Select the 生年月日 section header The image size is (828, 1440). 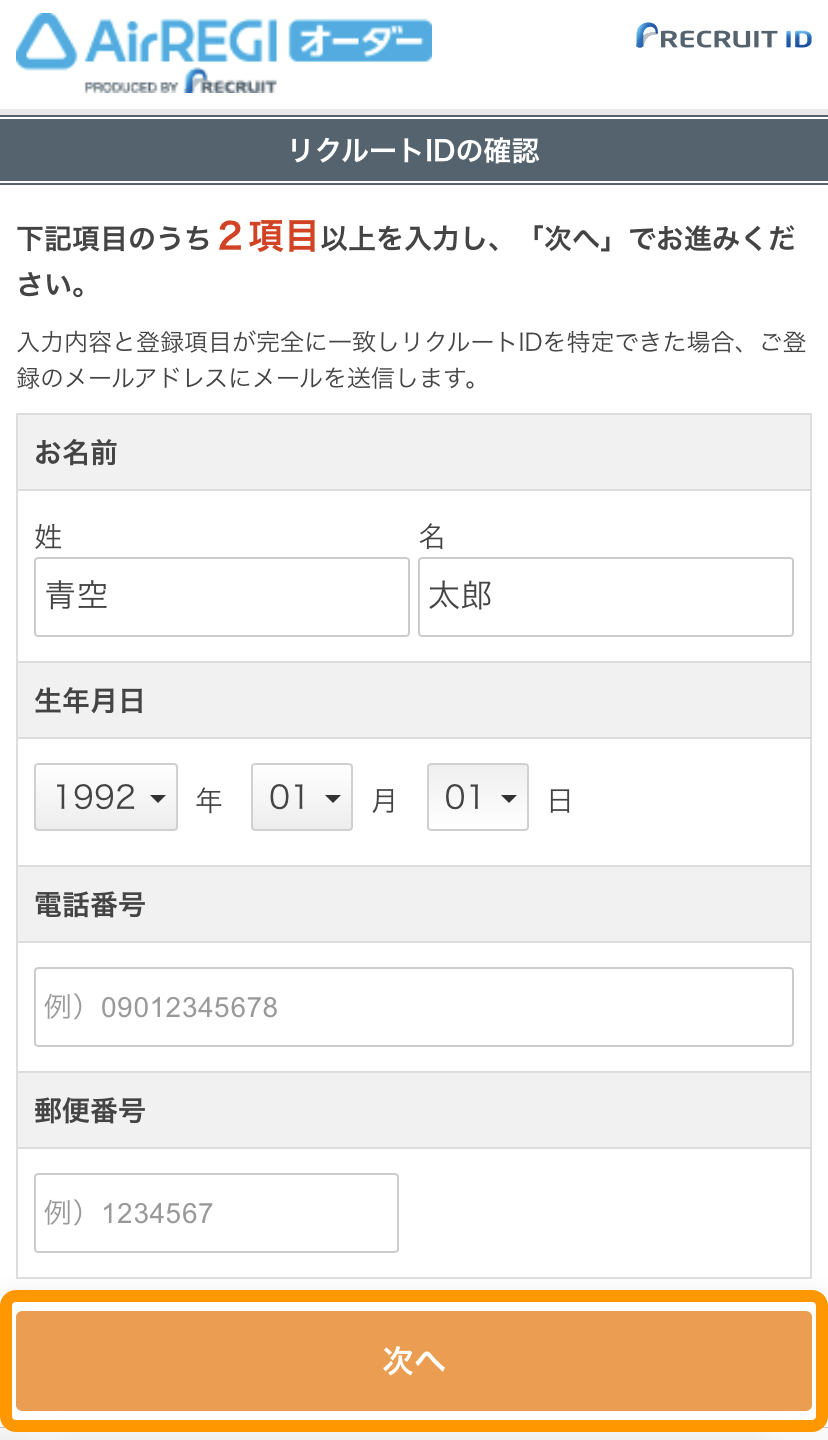pos(89,701)
